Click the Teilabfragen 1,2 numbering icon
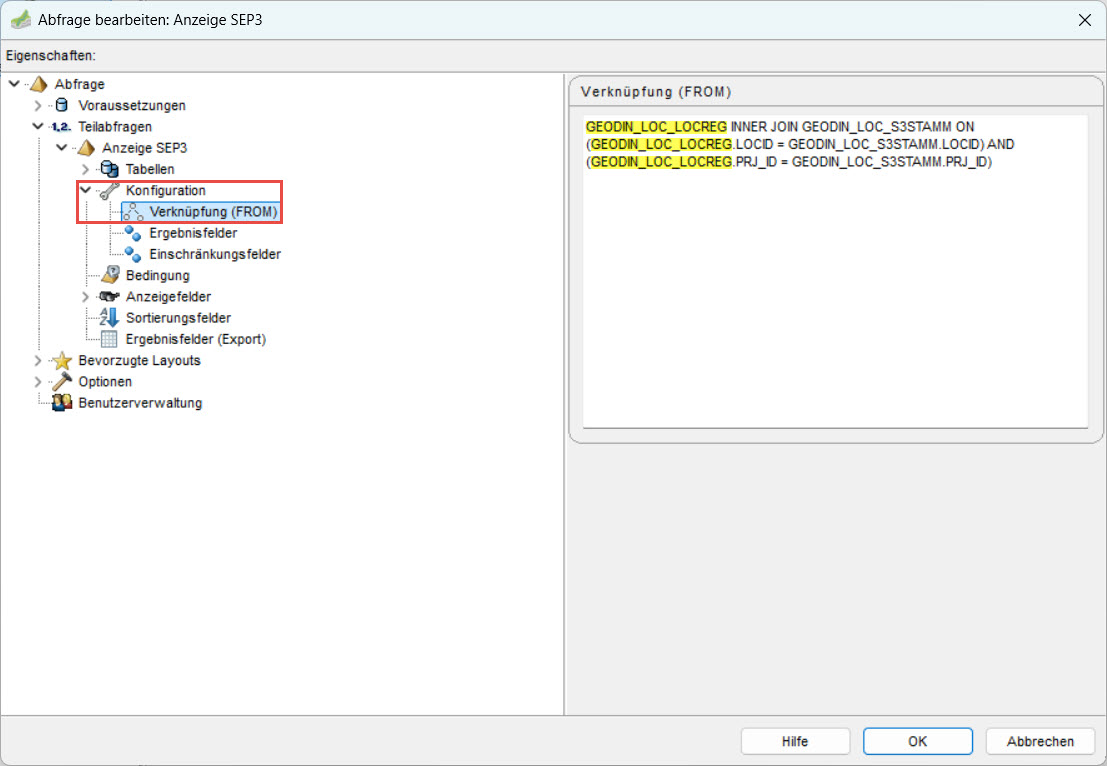This screenshot has width=1107, height=766. [61, 127]
